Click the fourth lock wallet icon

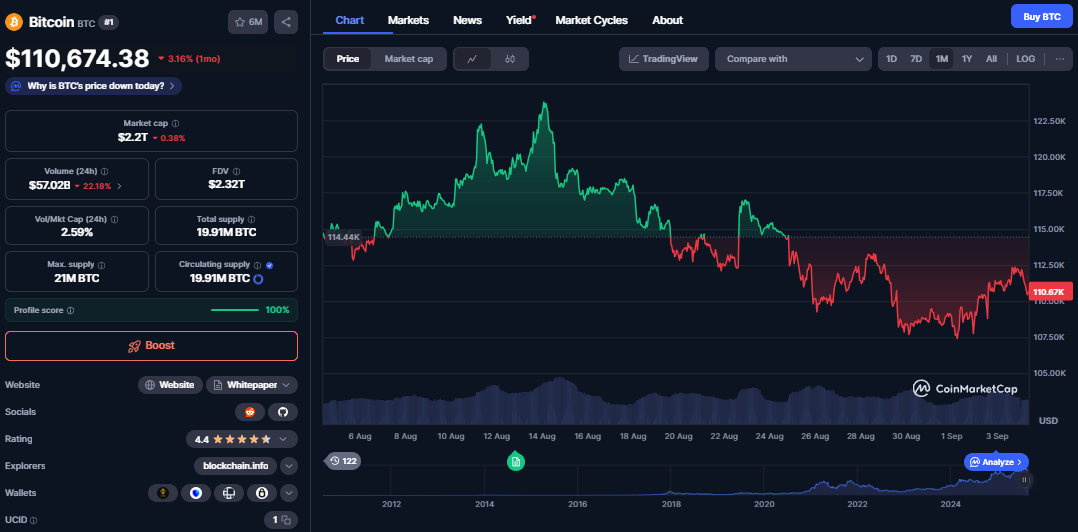tap(262, 493)
